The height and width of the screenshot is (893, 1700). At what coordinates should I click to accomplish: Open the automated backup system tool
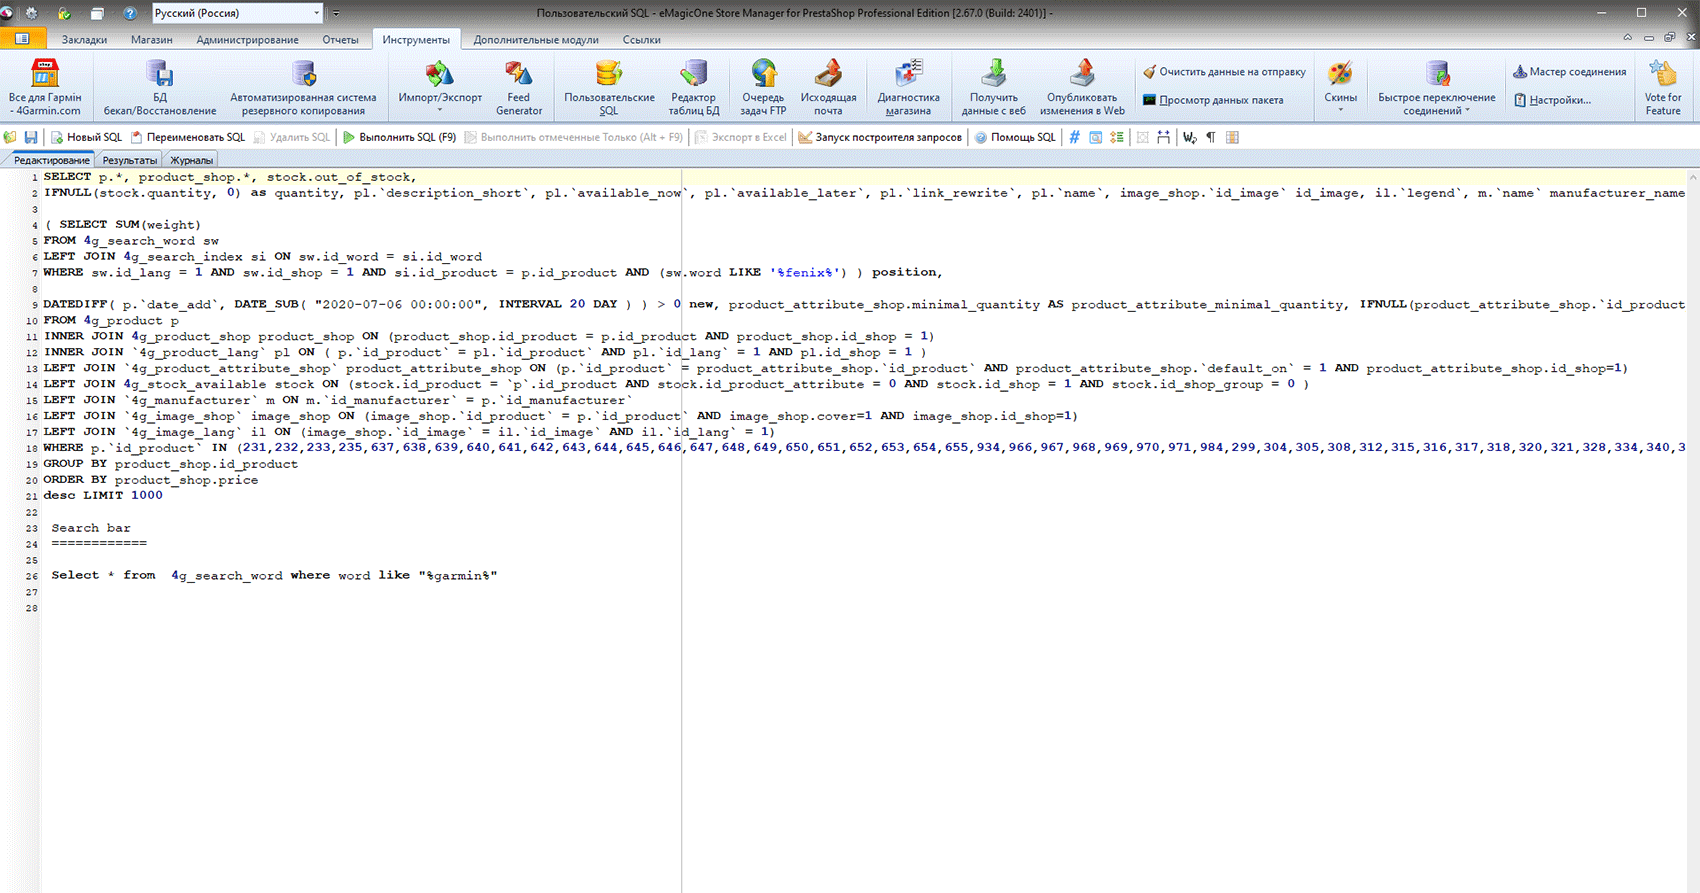click(303, 87)
